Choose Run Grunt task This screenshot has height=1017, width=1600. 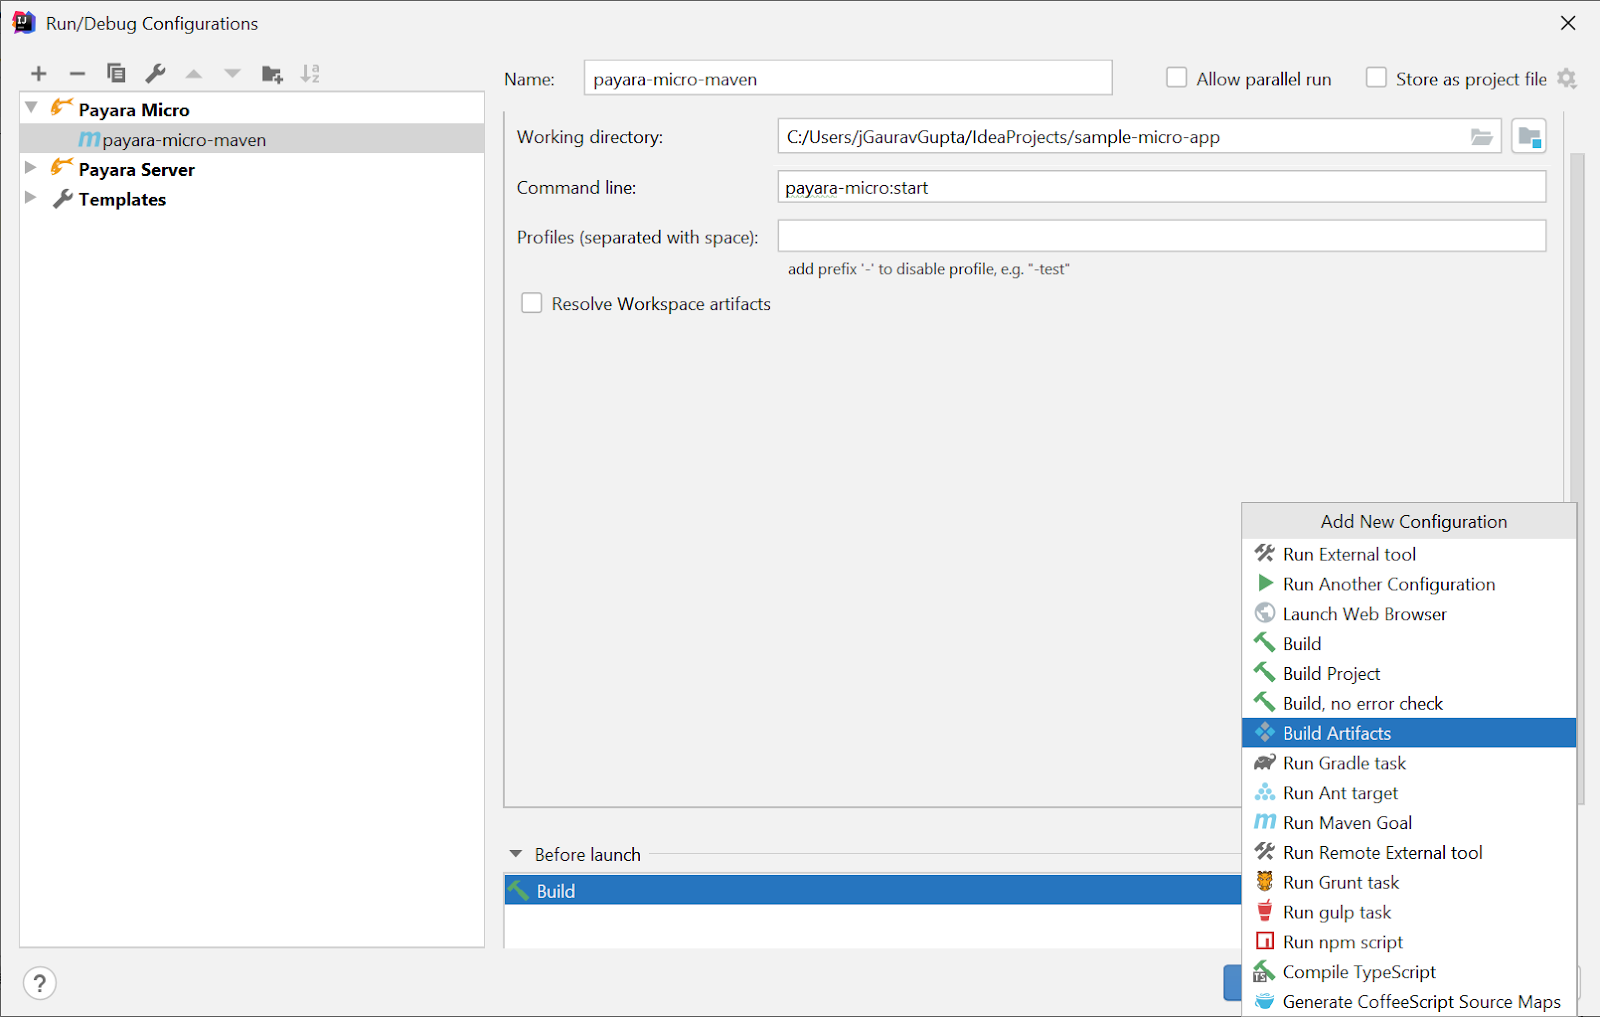point(1409,882)
